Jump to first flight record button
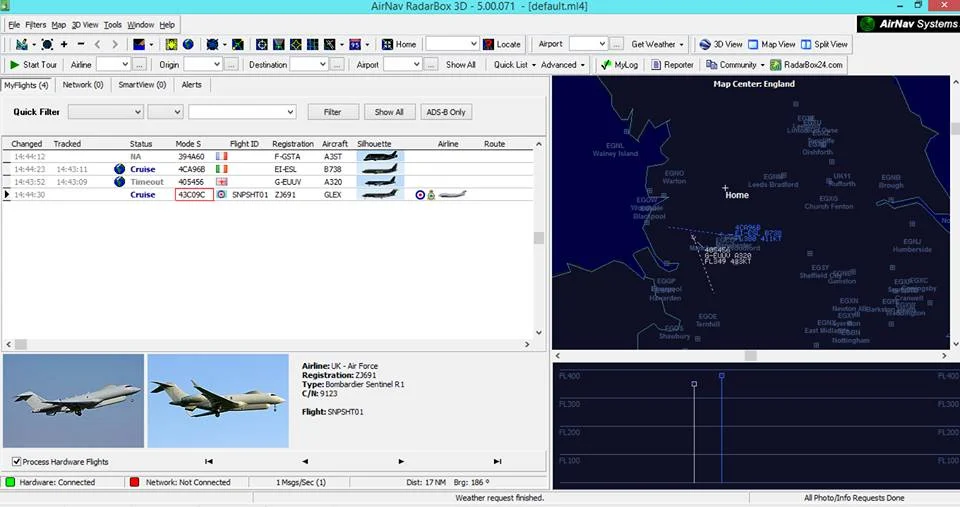The image size is (960, 507). pyautogui.click(x=209, y=461)
